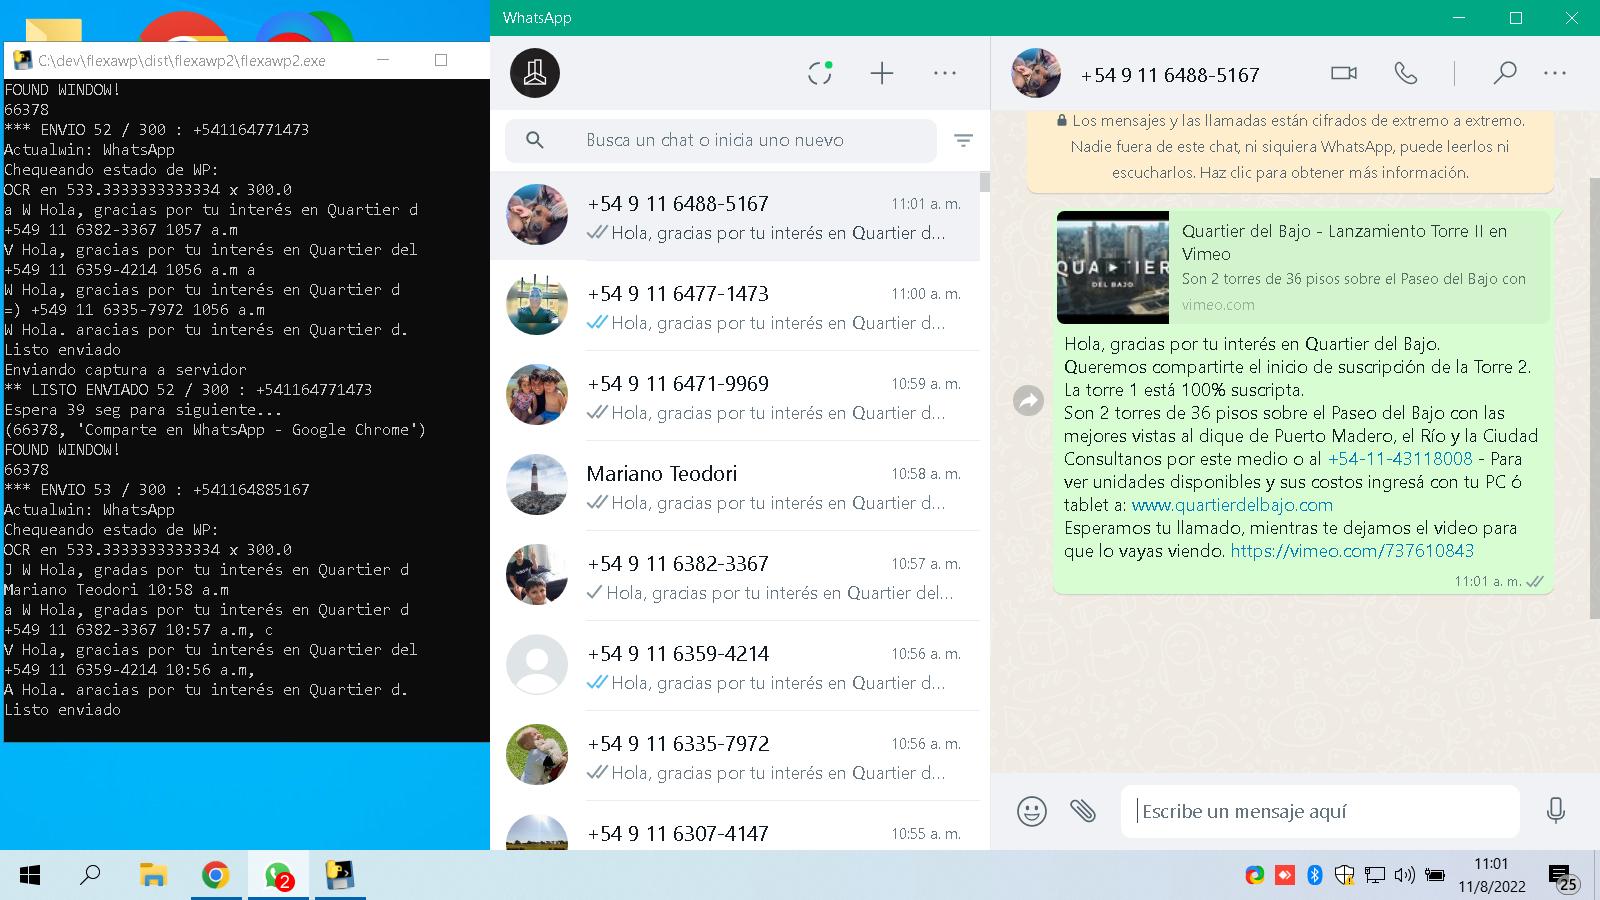Click the chat list scrollbar
The height and width of the screenshot is (900, 1600).
click(985, 182)
